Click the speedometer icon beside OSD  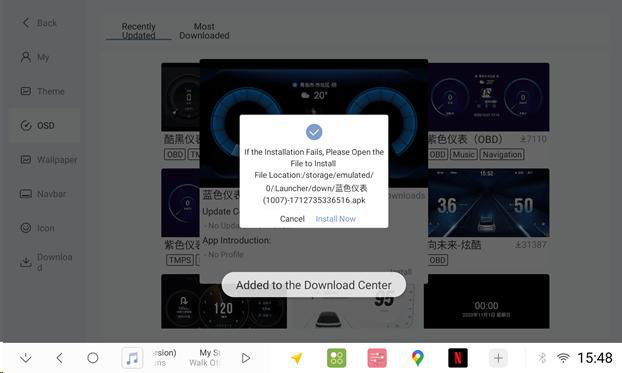point(25,125)
